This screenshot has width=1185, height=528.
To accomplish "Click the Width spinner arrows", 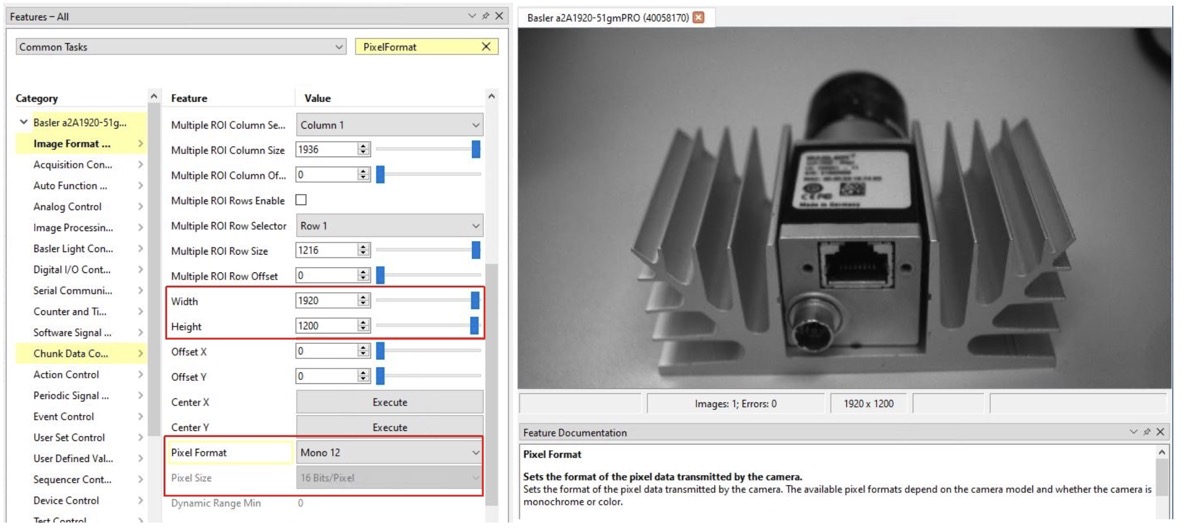I will pos(364,301).
